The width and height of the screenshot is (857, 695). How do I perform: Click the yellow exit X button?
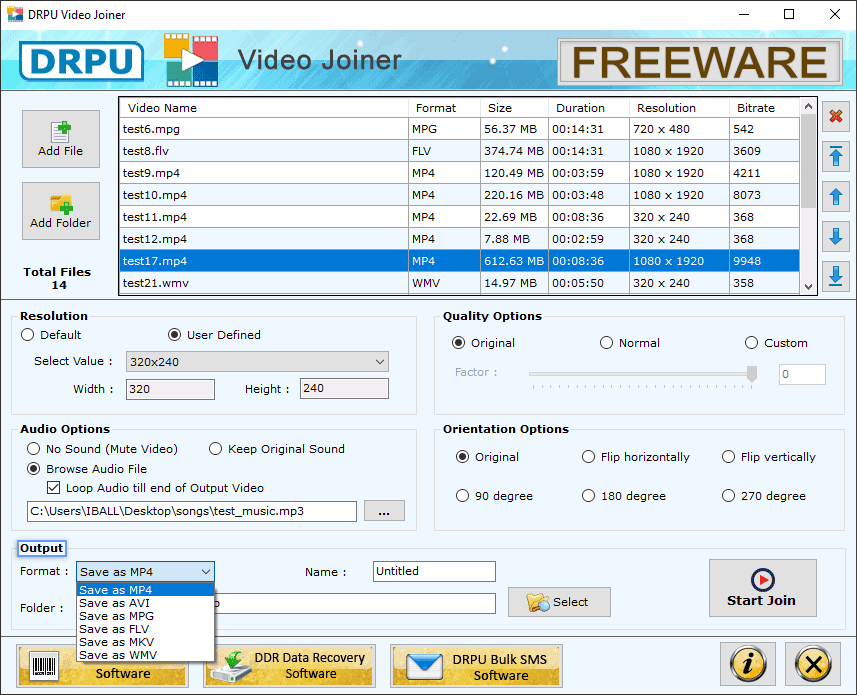pos(813,664)
